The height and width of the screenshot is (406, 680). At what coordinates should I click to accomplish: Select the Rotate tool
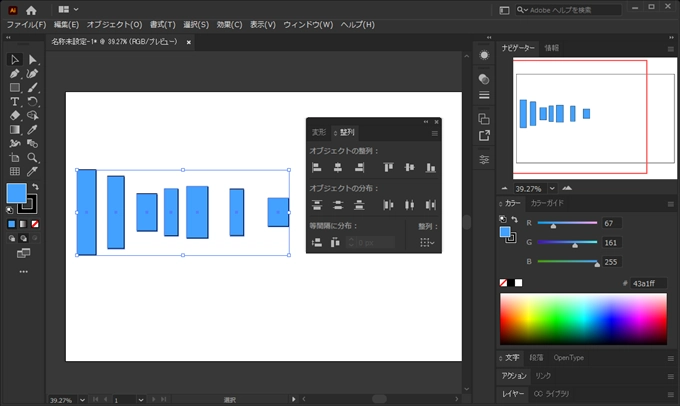click(32, 102)
